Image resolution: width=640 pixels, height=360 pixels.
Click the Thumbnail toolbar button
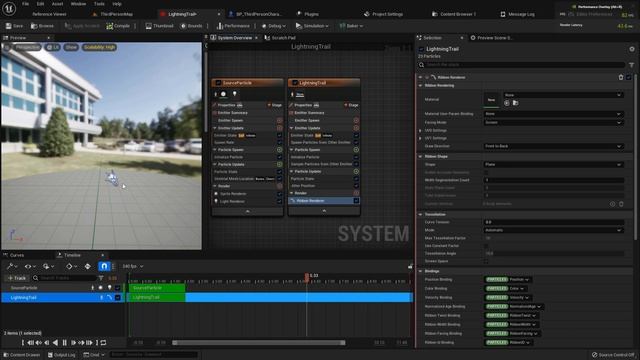click(160, 26)
